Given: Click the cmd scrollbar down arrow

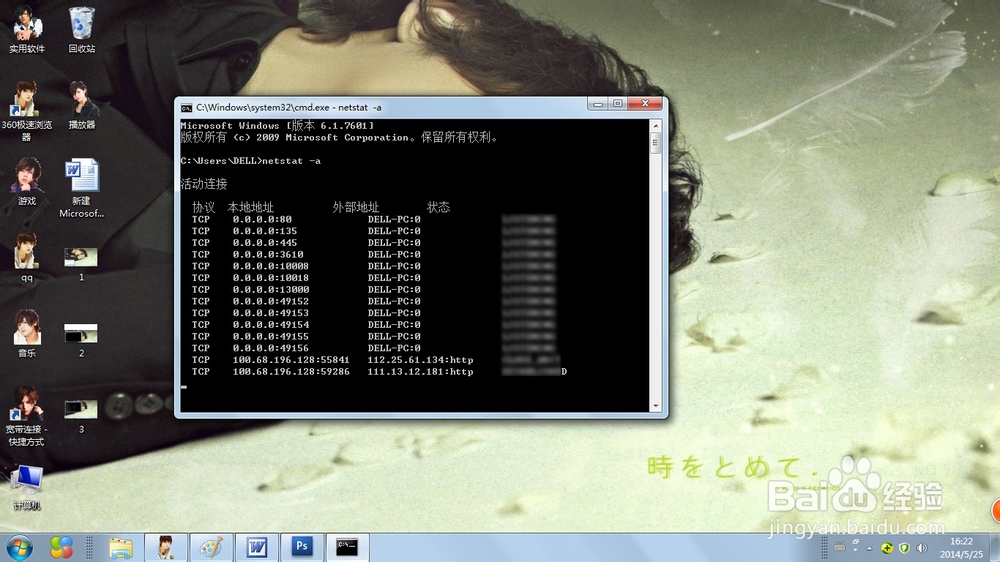Looking at the screenshot, I should [655, 406].
